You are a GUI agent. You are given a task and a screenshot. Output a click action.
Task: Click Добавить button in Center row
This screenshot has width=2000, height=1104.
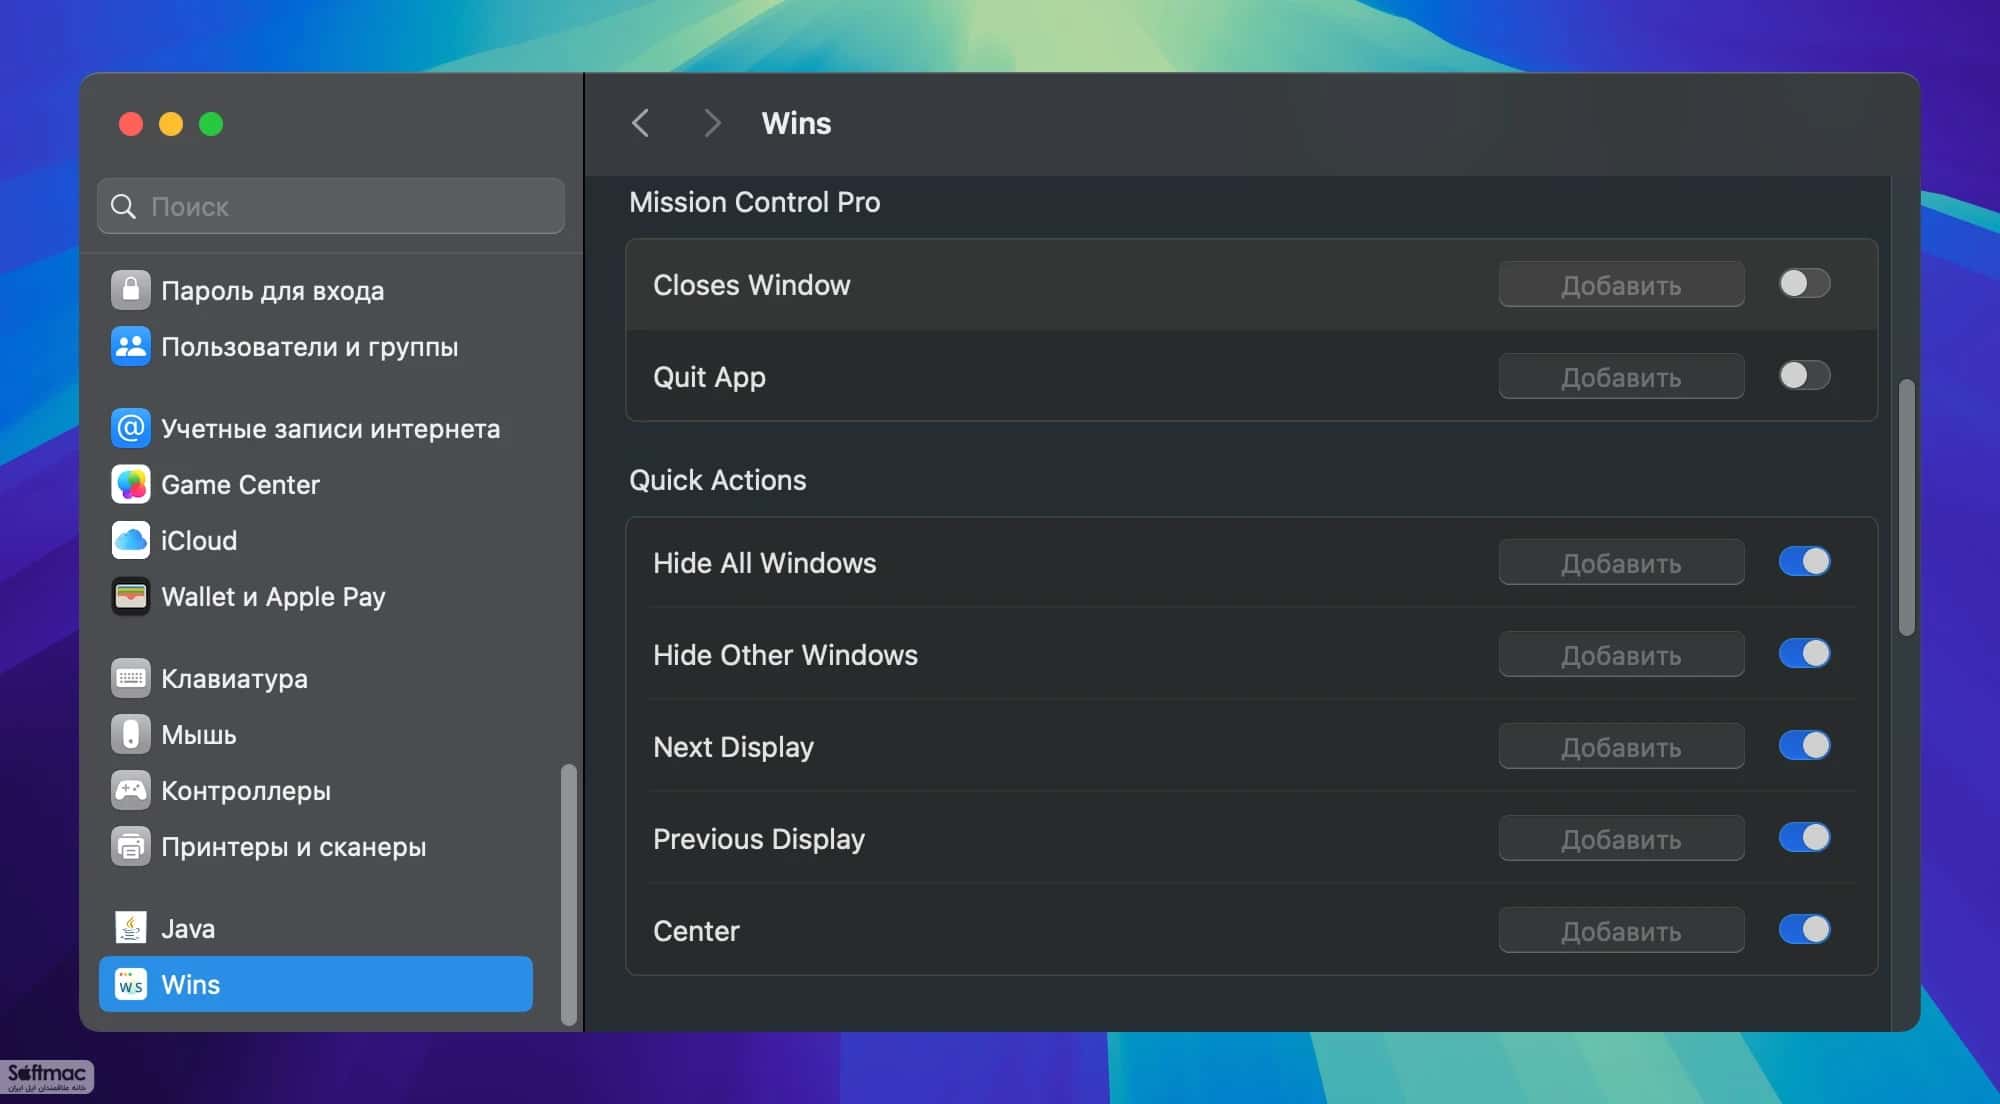1621,931
